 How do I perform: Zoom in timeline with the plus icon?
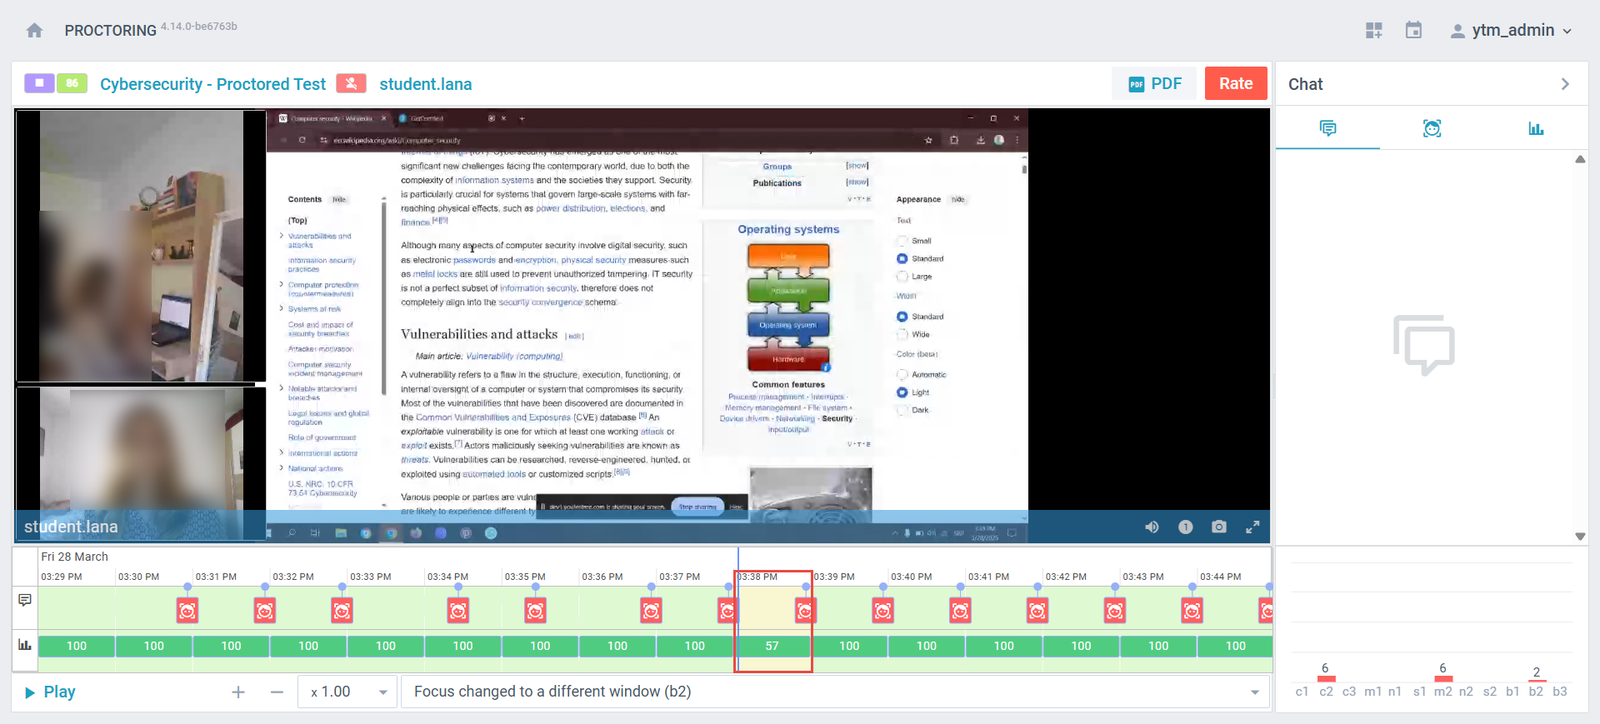pyautogui.click(x=238, y=692)
